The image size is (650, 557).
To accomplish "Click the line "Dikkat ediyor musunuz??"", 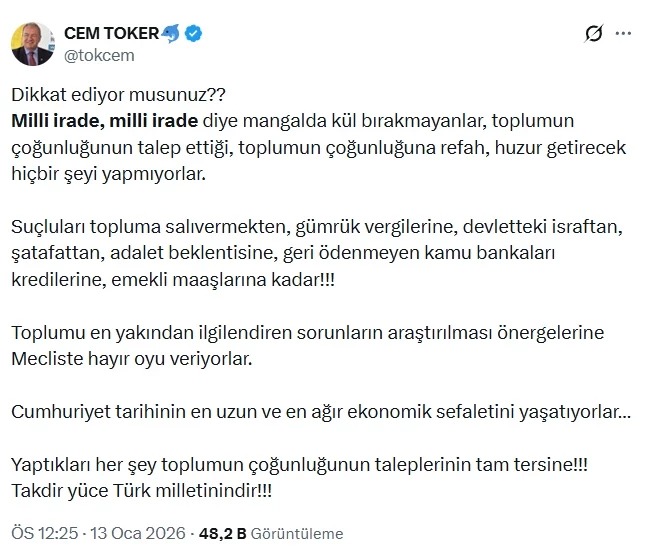I will click(120, 97).
